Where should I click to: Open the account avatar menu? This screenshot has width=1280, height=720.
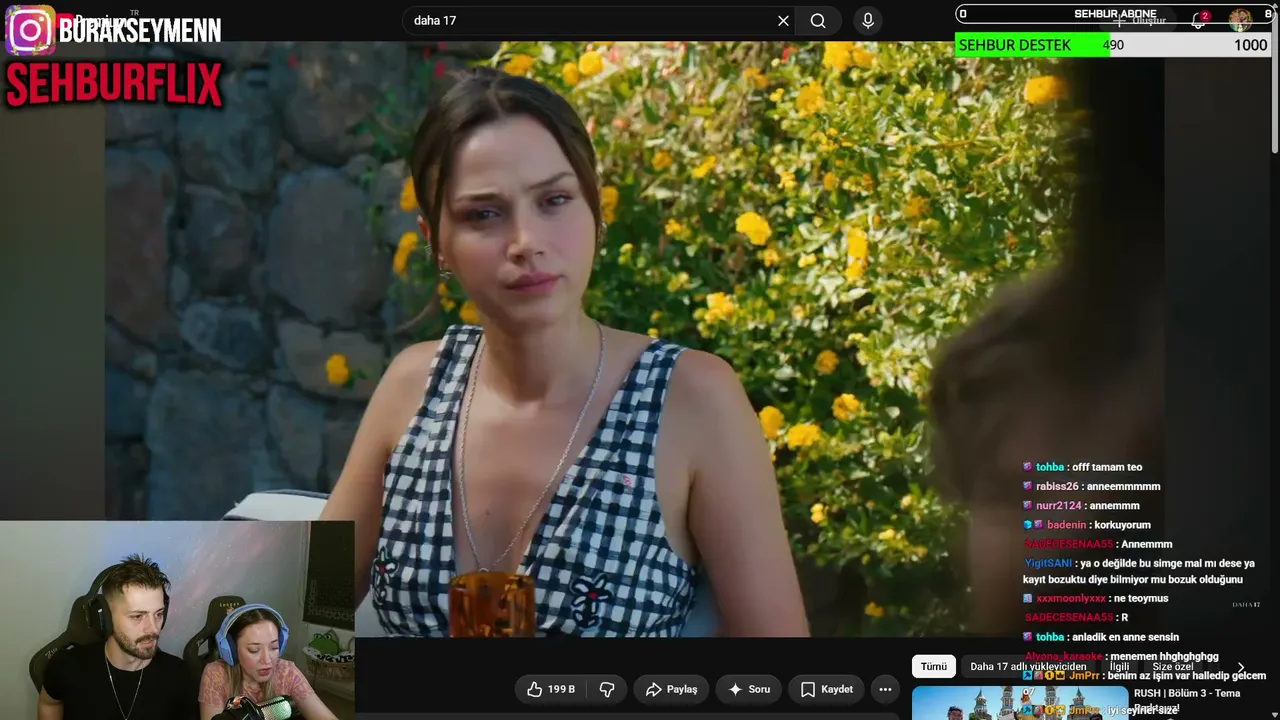[1240, 20]
